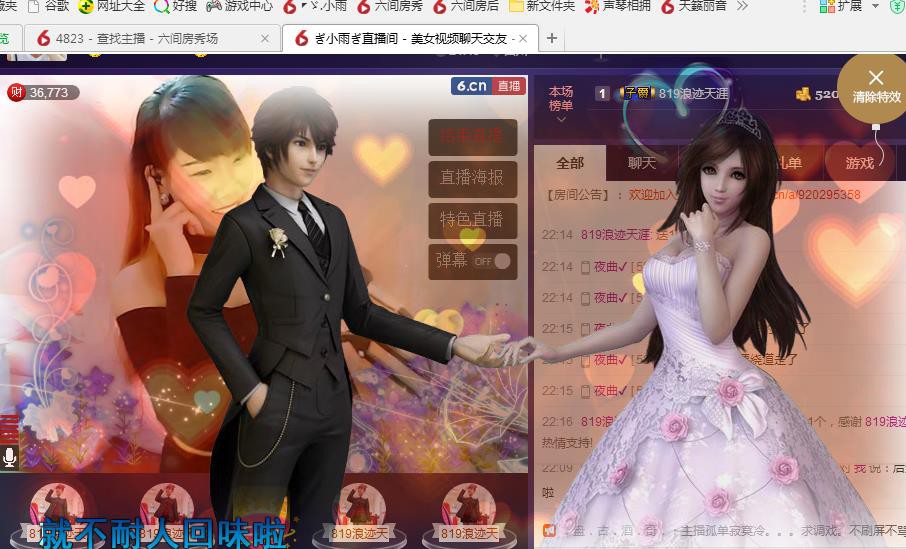Screen dimensions: 906x549
Task: Click the gold coins icon by 520
Action: pyautogui.click(x=803, y=94)
